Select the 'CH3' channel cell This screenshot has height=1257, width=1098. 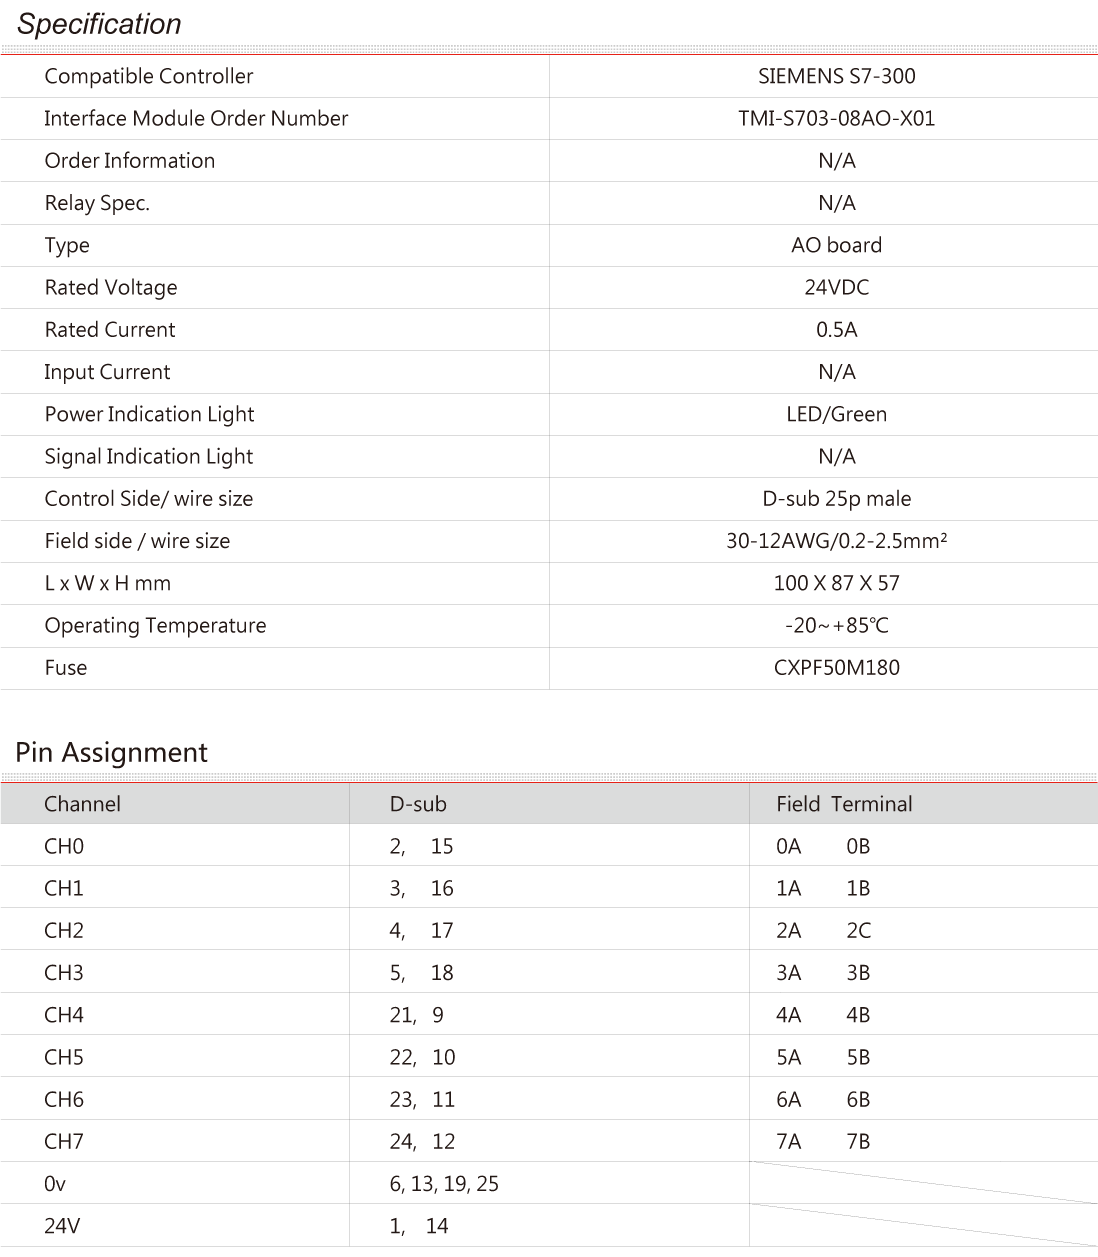[x=64, y=972]
